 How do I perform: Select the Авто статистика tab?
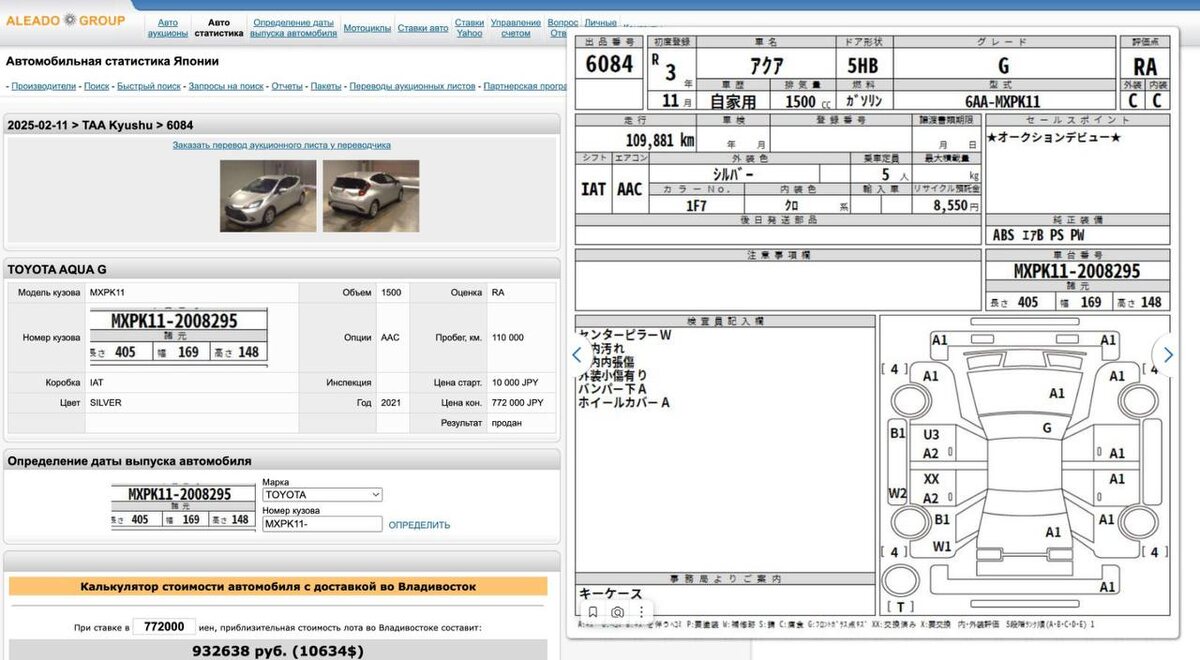pos(218,28)
